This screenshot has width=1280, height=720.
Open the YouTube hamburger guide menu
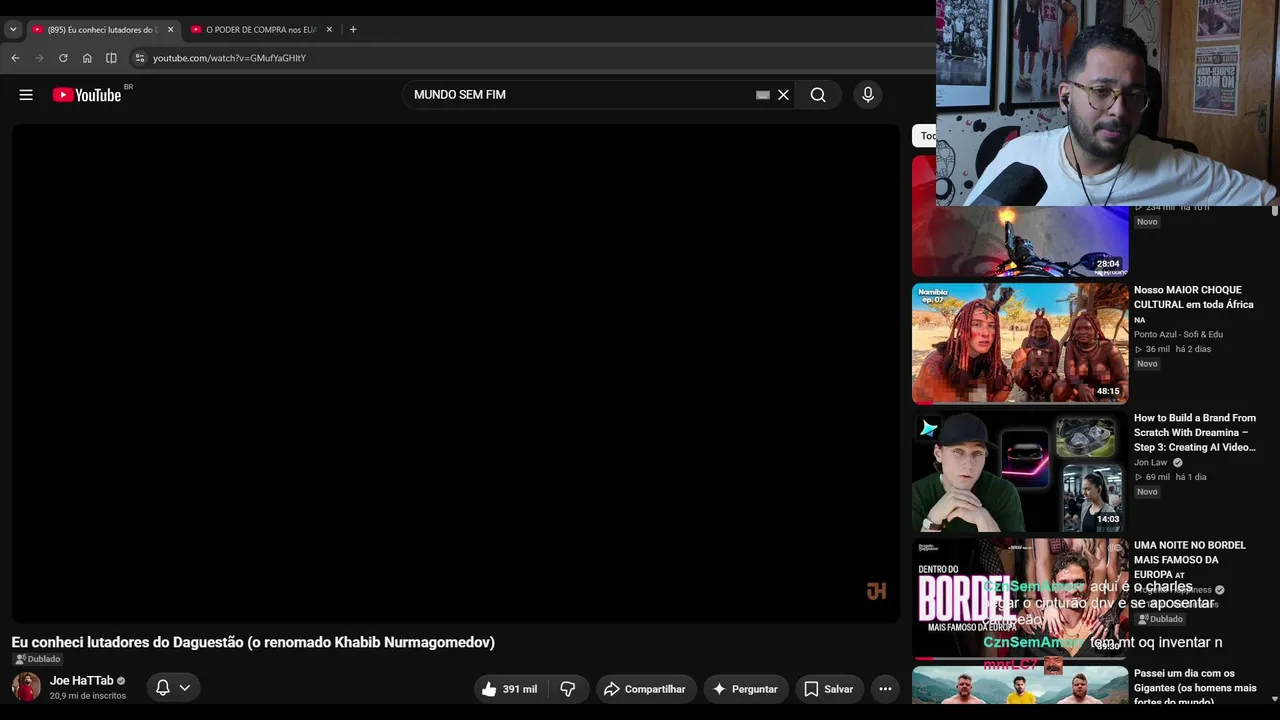pyautogui.click(x=26, y=95)
